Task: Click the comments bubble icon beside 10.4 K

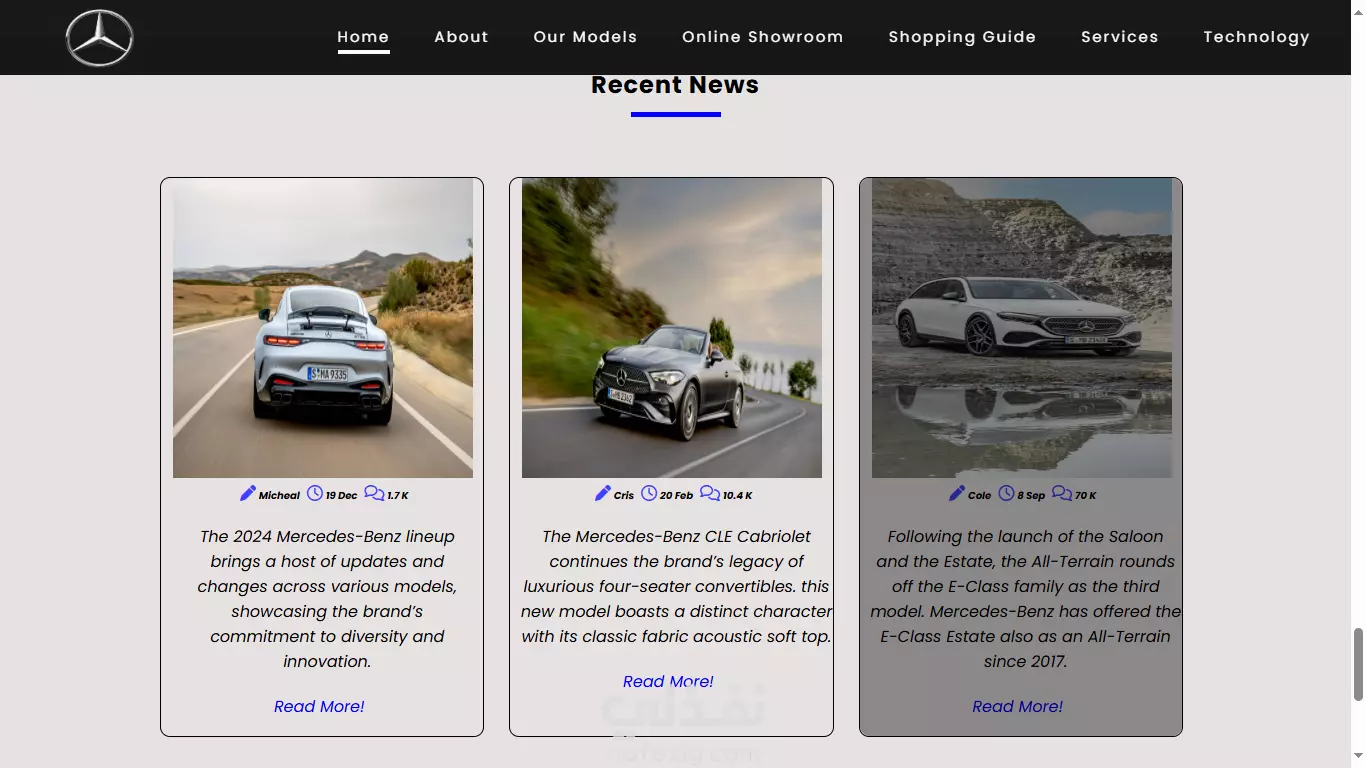Action: pos(710,493)
